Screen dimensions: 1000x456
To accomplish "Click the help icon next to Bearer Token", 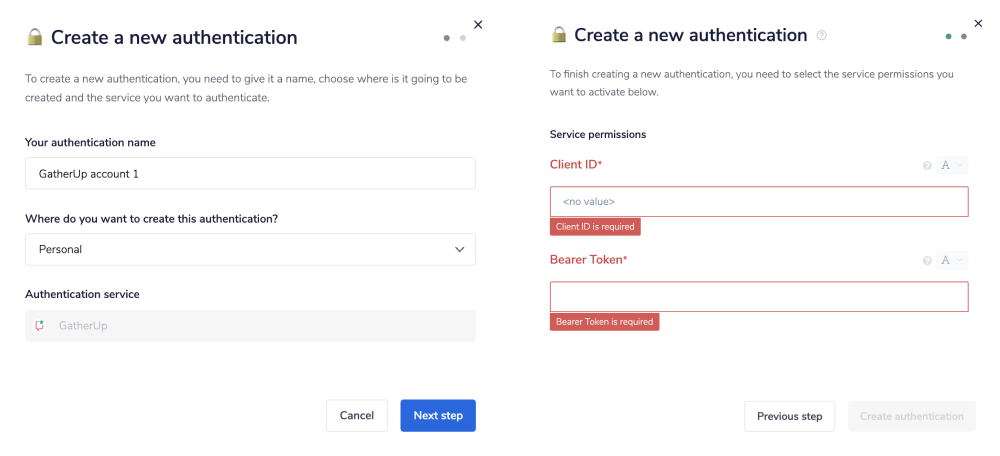I will tap(927, 261).
